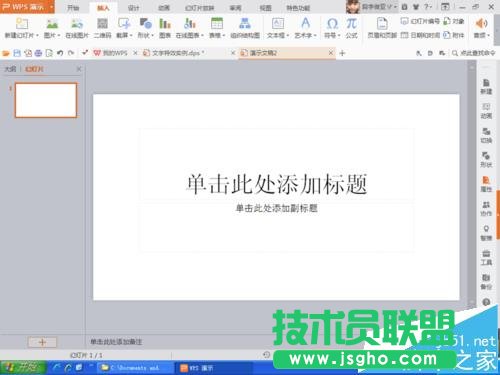Viewport: 500px width, 375px height.
Task: Insert 日期和时间 date and time
Action: click(420, 35)
